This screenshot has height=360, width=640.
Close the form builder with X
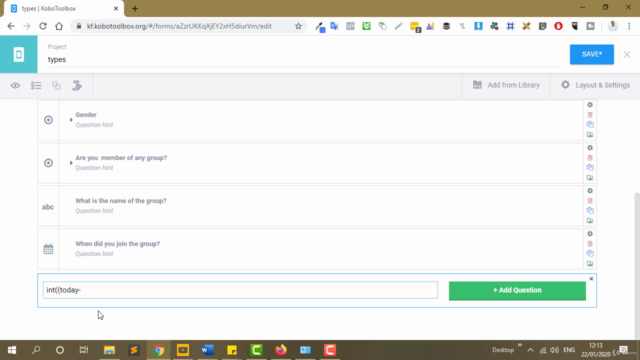[x=627, y=54]
